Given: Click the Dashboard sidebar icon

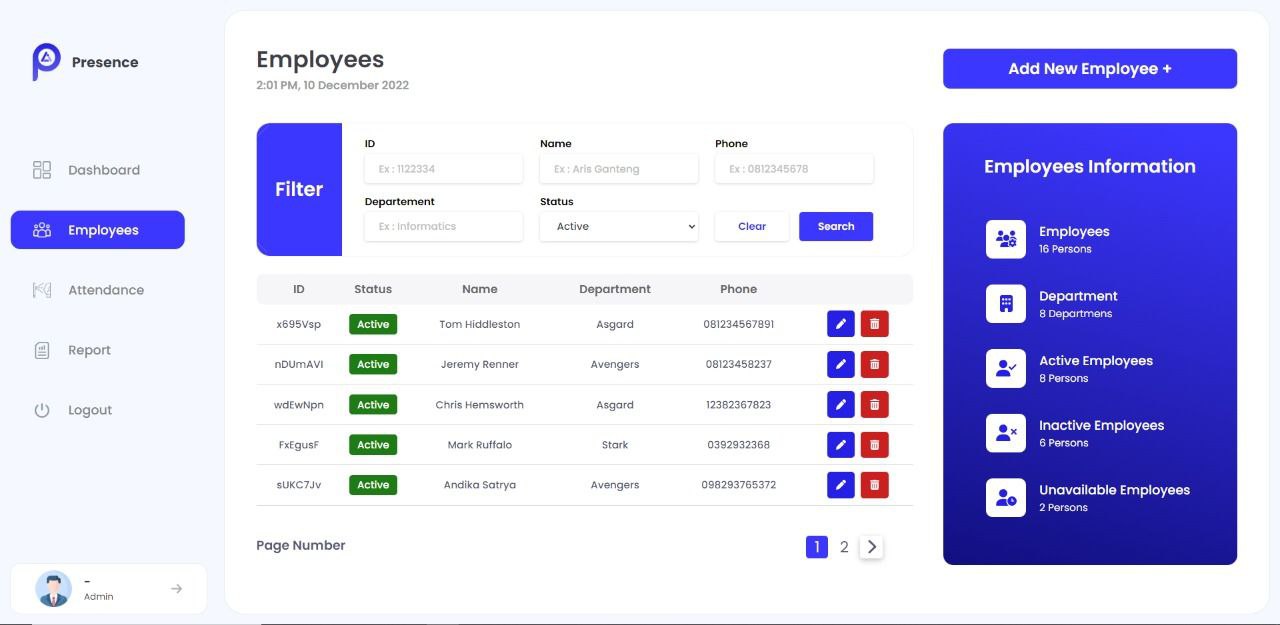Looking at the screenshot, I should [40, 169].
